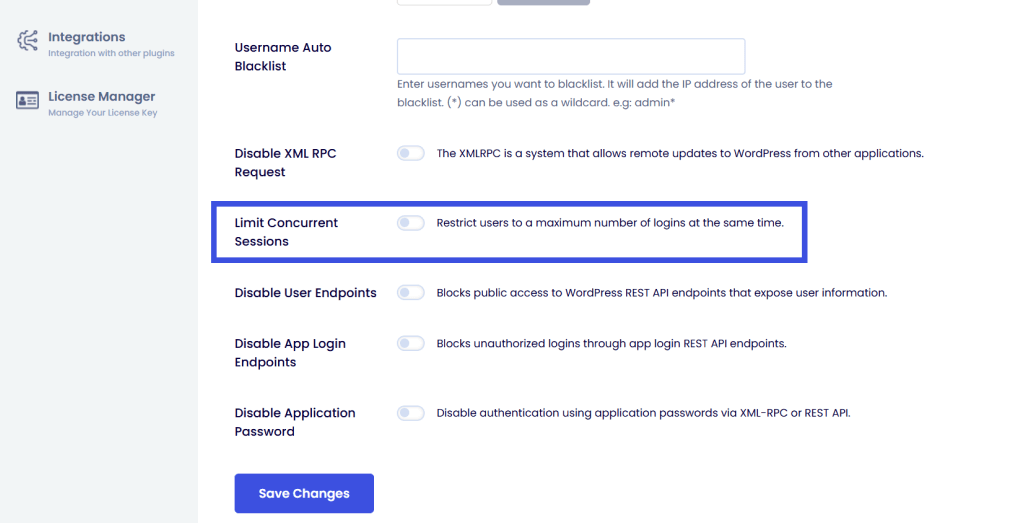The width and height of the screenshot is (1024, 523).
Task: Click the partially visible gray button at top
Action: click(x=543, y=2)
